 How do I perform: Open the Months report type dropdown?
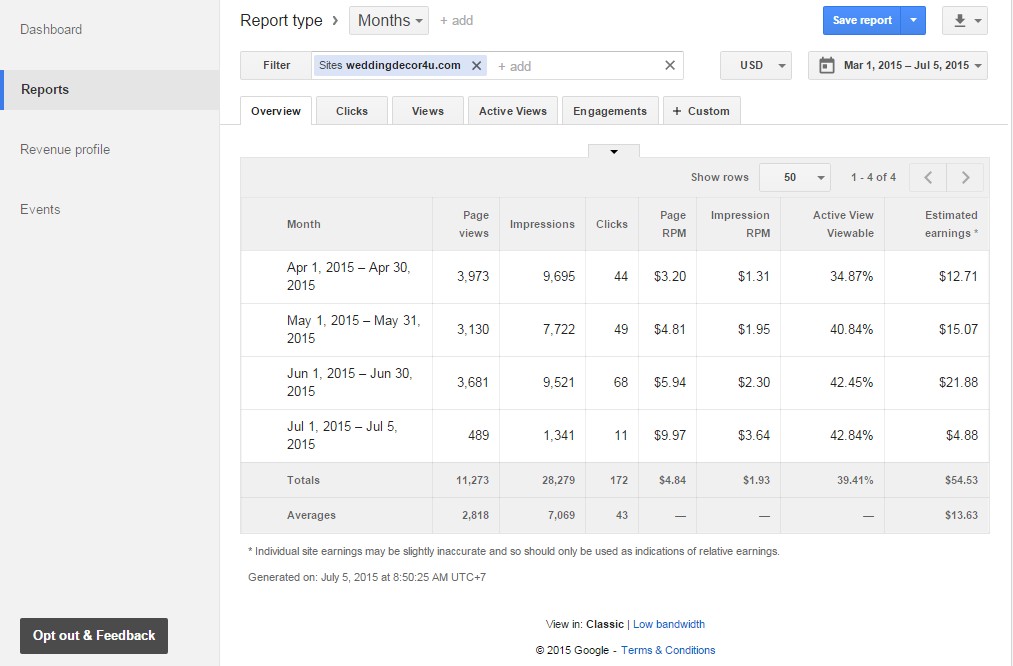click(x=389, y=20)
